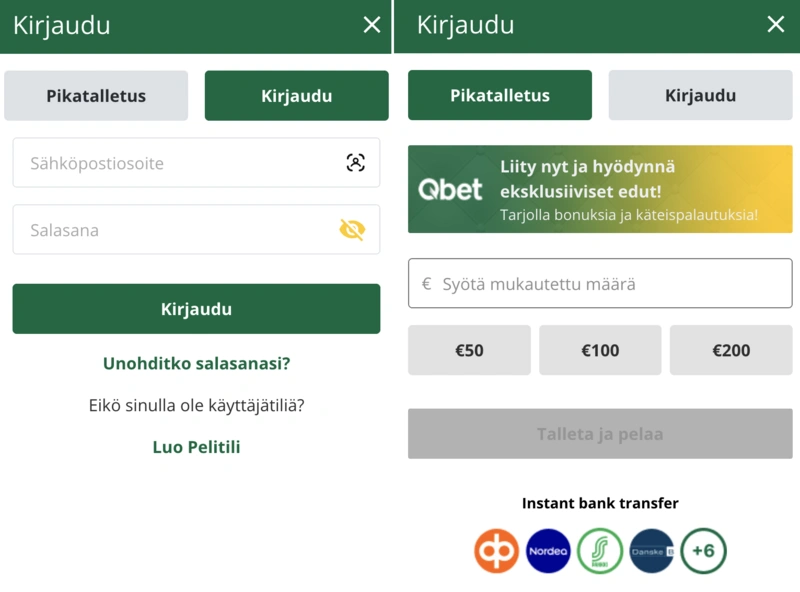Screen dimensions: 800x592
Task: Choose the €50 deposit amount
Action: 469,351
